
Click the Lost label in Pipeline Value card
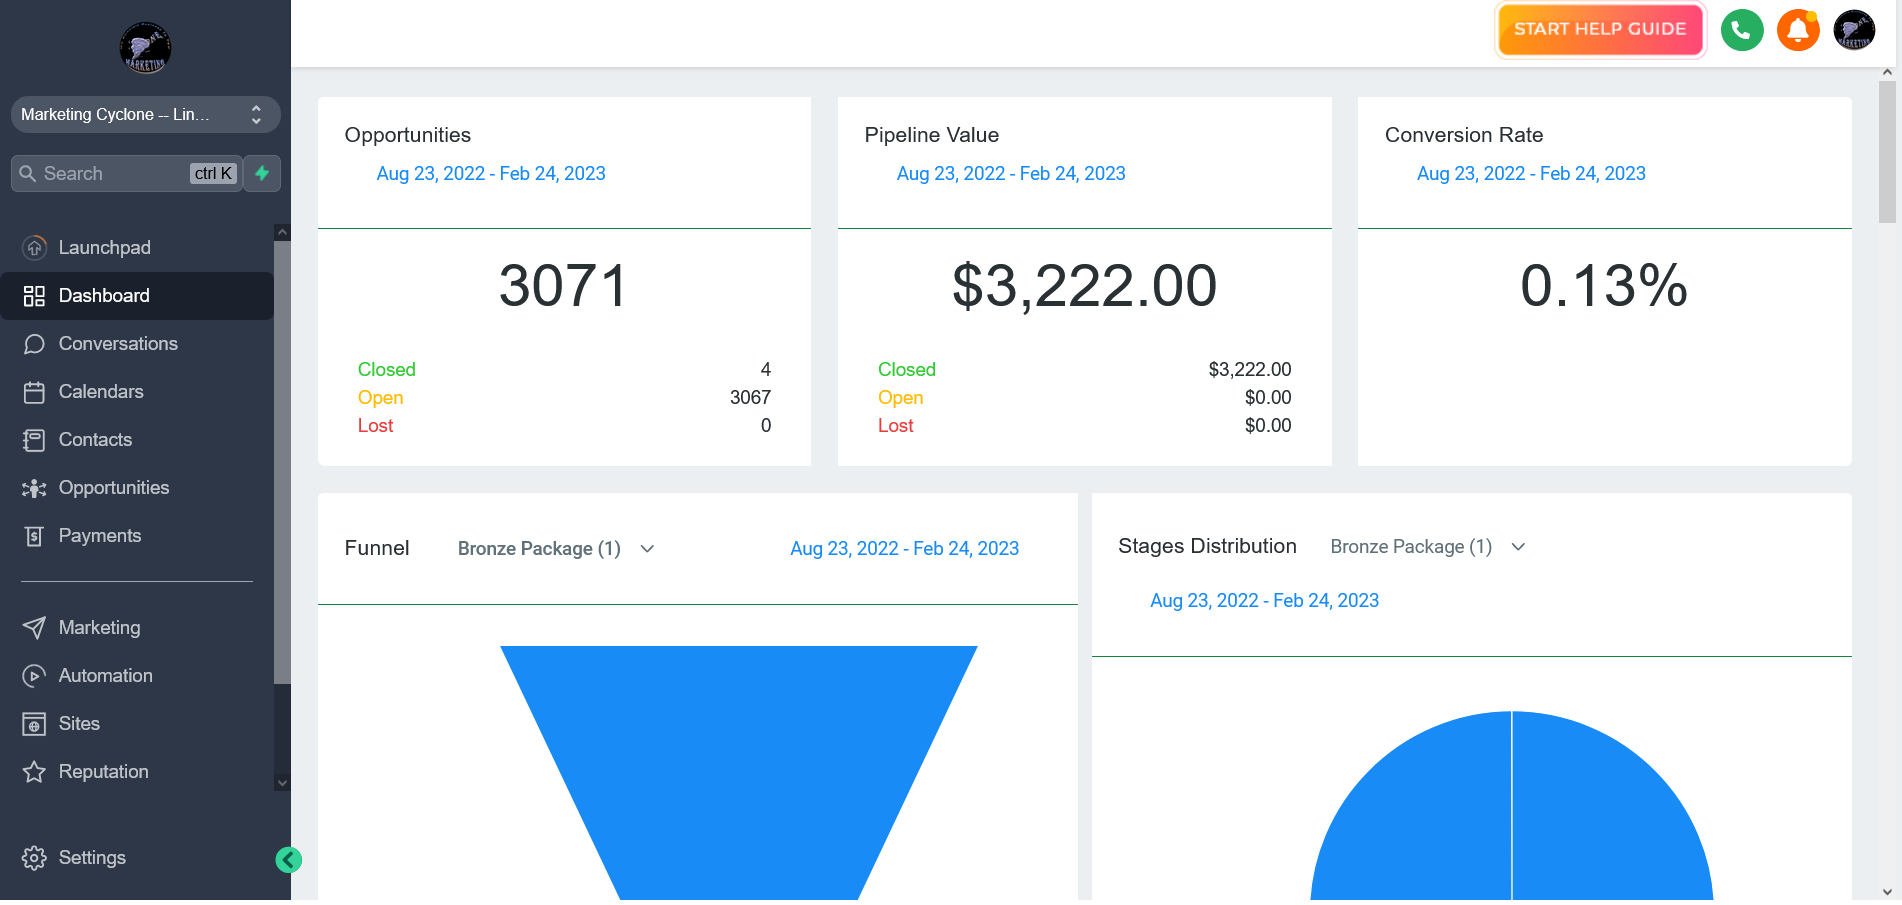[895, 425]
